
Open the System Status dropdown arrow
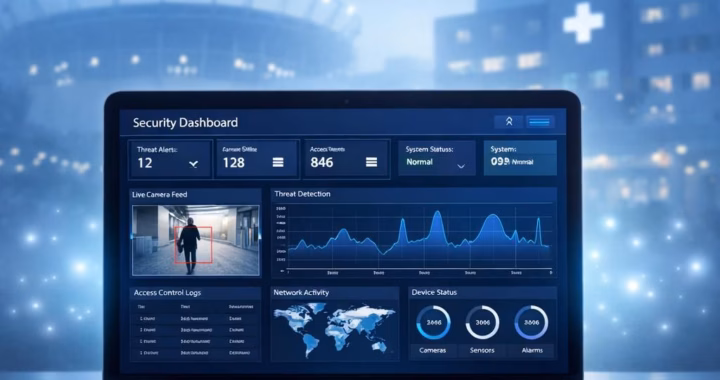(x=461, y=166)
